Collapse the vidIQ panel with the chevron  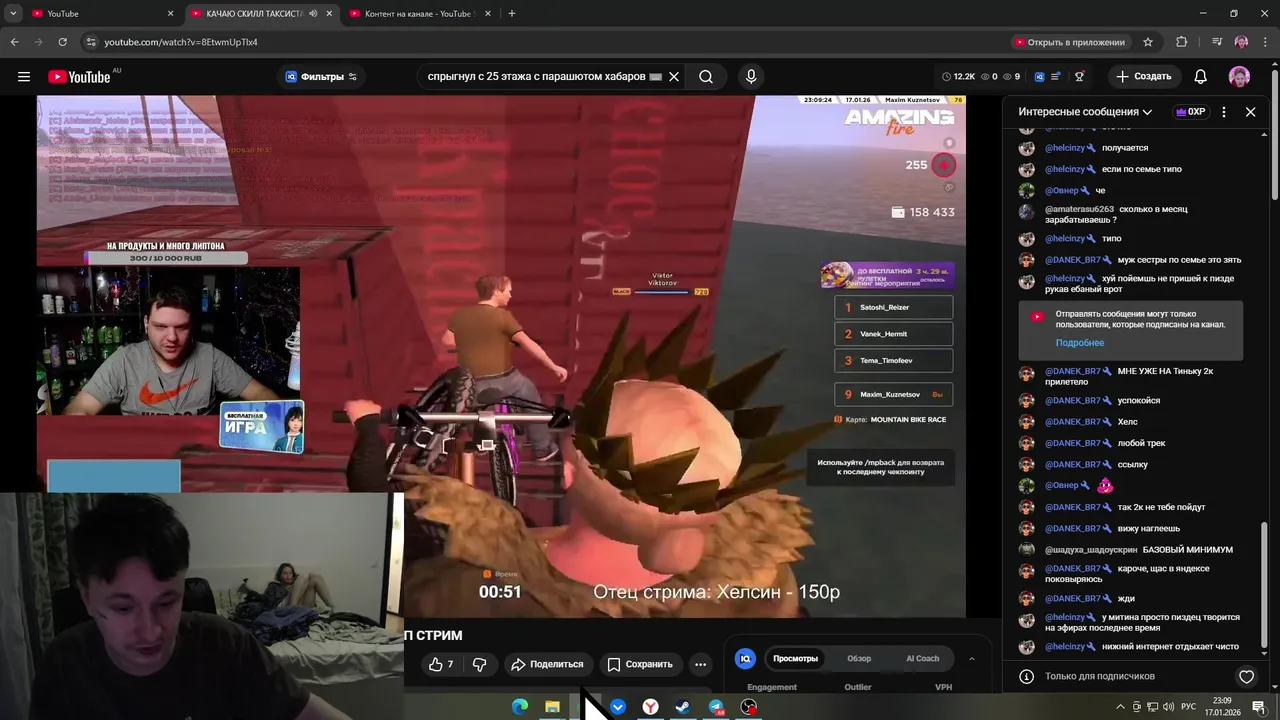click(971, 658)
